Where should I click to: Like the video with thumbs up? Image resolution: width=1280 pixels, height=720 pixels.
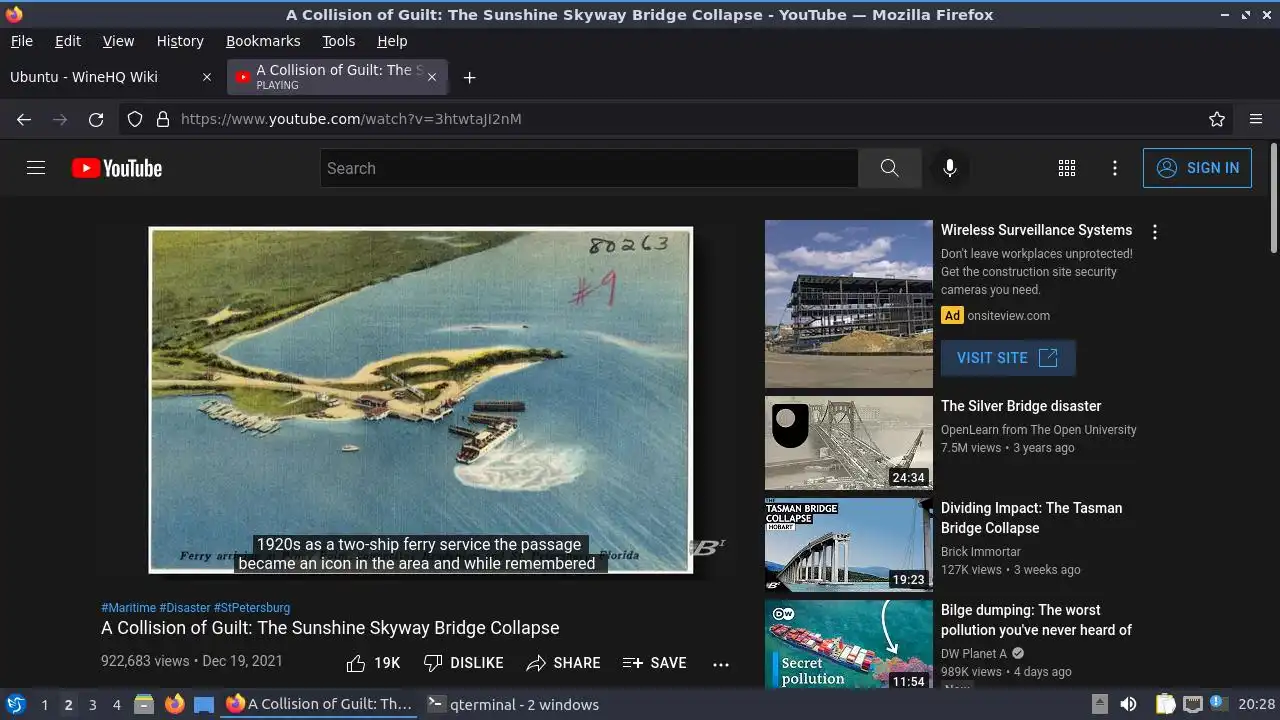373,663
